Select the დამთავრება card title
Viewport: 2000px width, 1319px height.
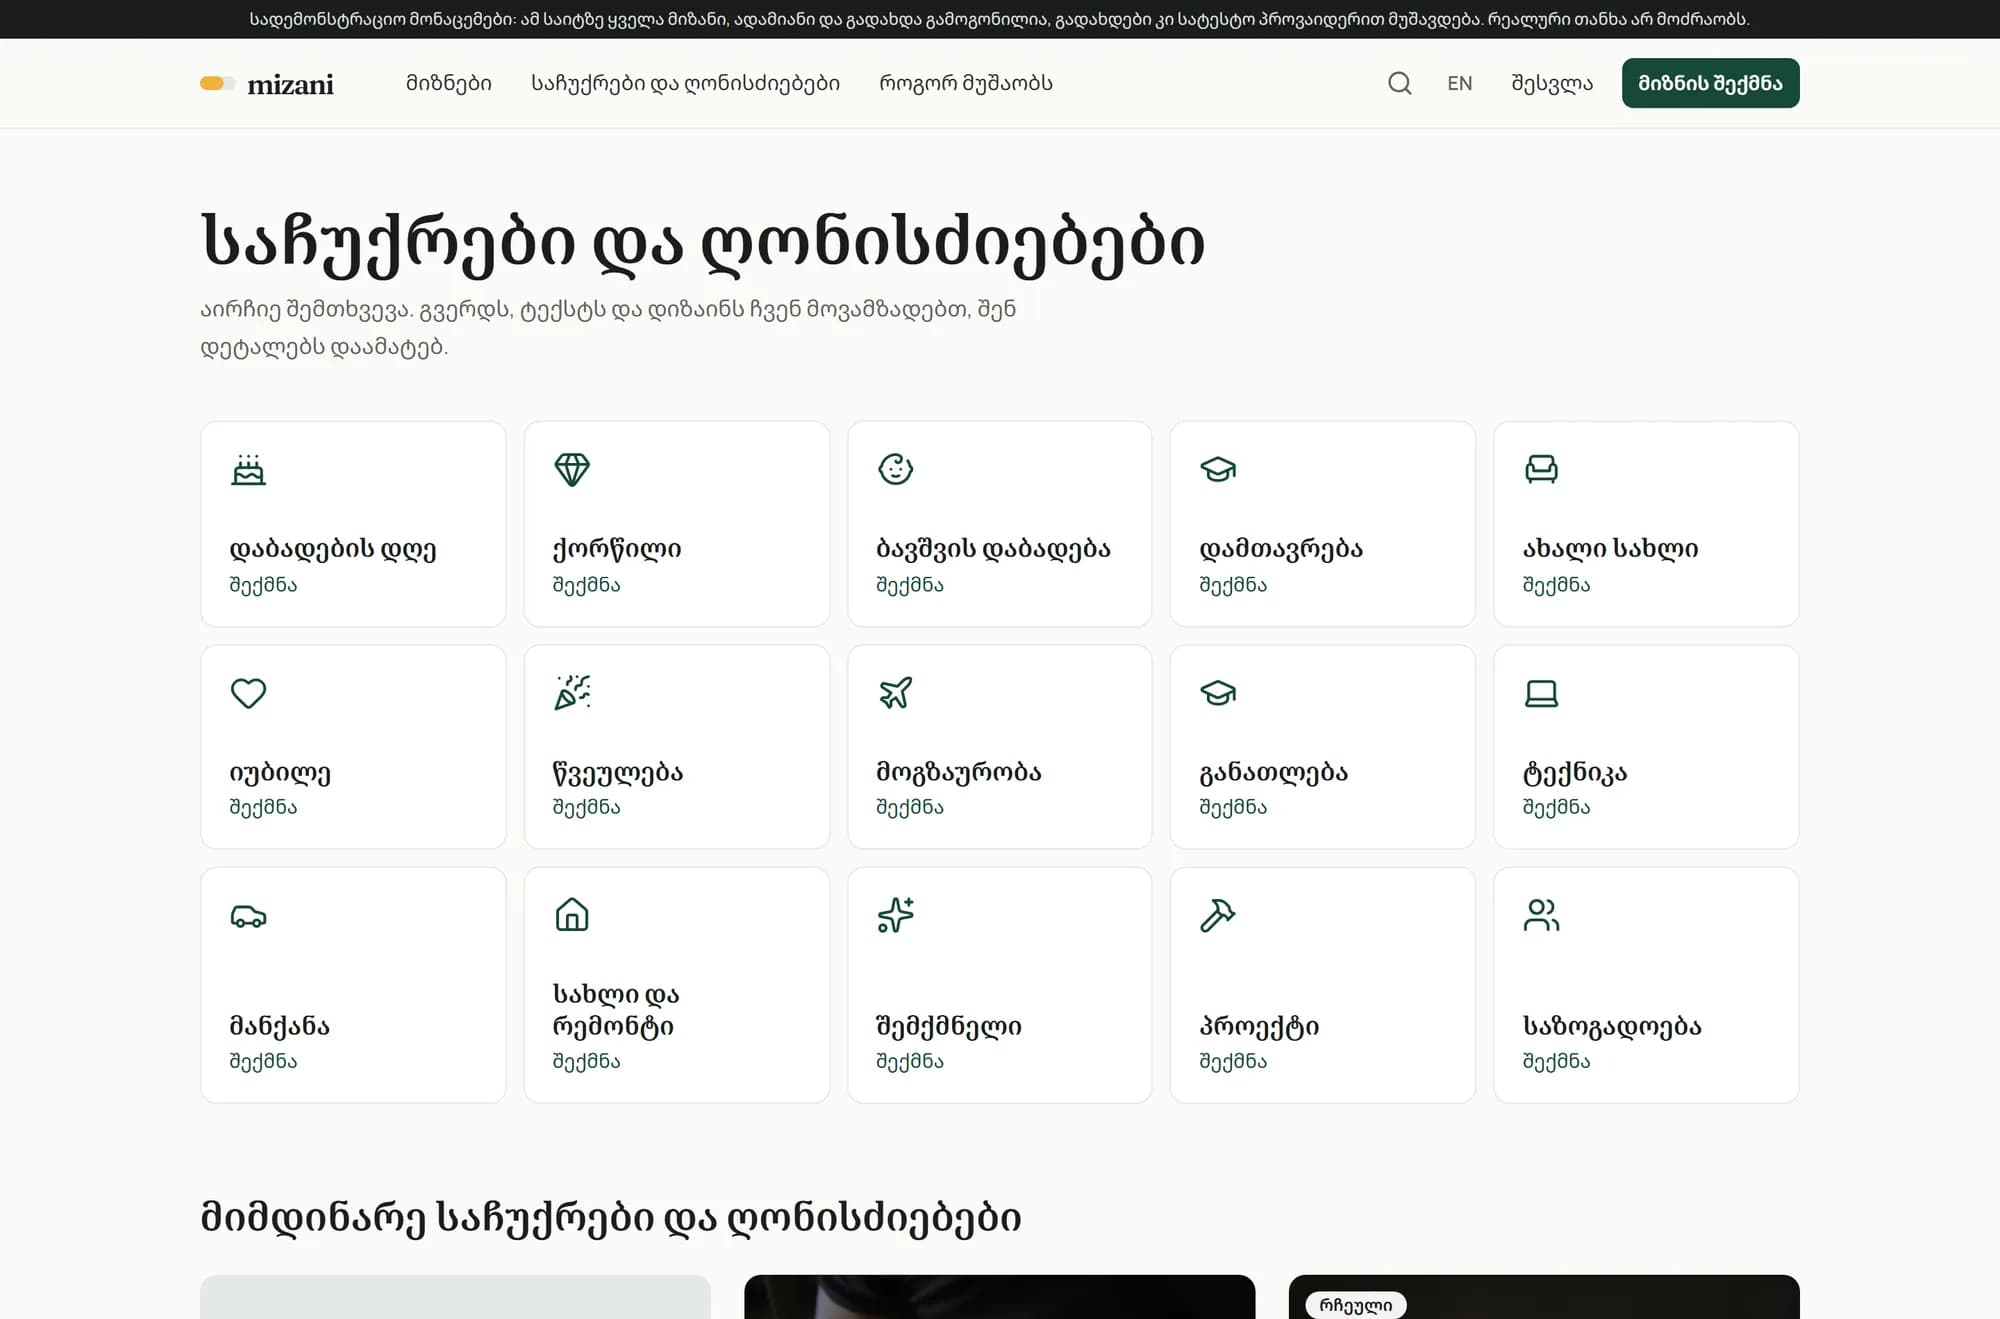[1281, 549]
